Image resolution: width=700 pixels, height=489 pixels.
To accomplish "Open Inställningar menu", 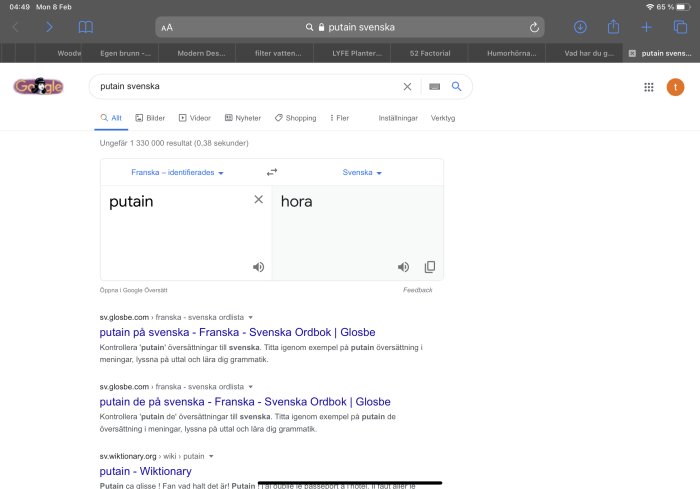I will 398,118.
